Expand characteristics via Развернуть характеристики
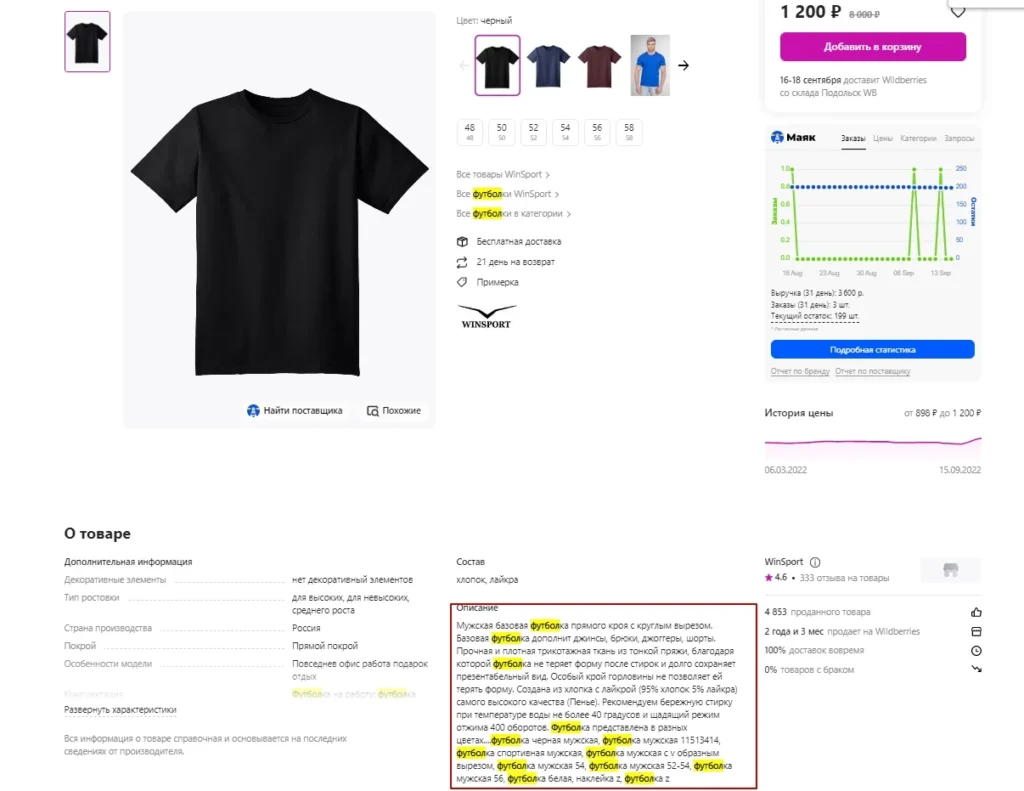 120,710
